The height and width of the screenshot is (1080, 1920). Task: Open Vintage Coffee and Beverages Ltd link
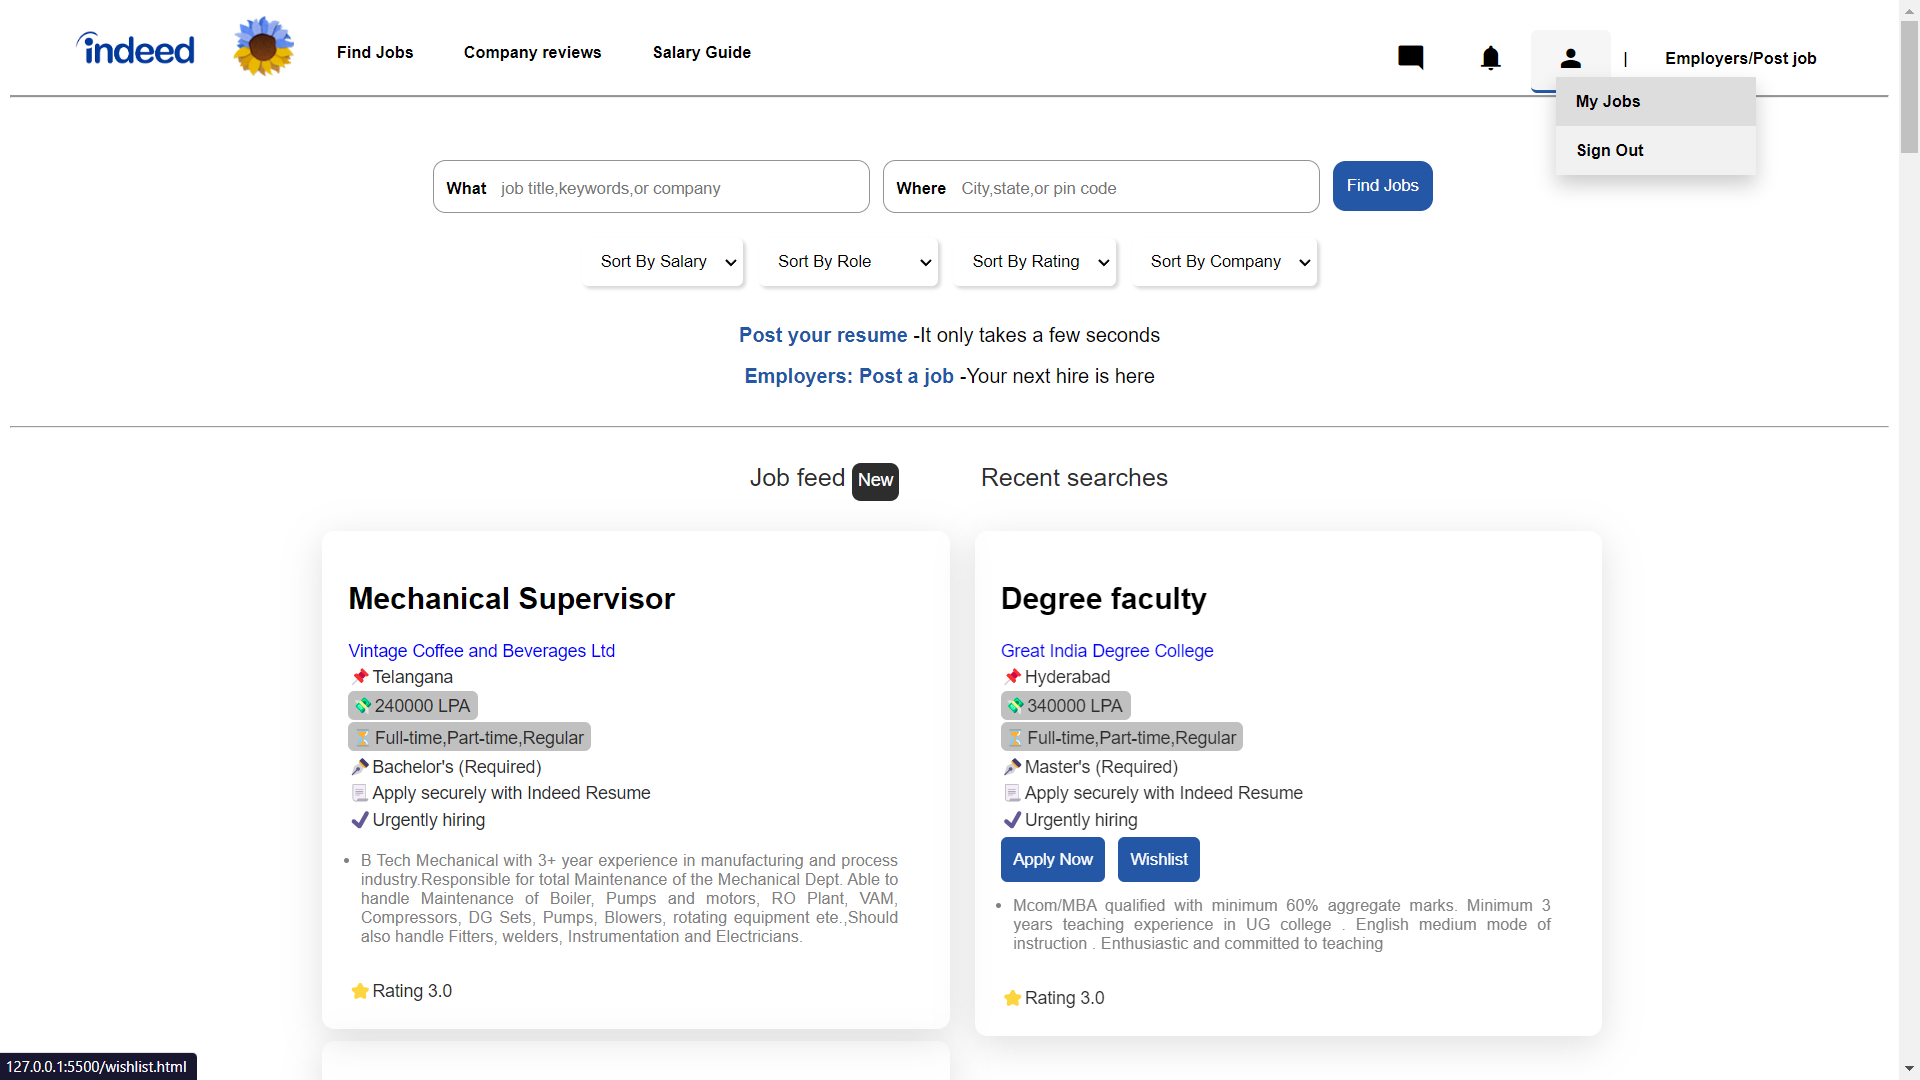(x=481, y=651)
